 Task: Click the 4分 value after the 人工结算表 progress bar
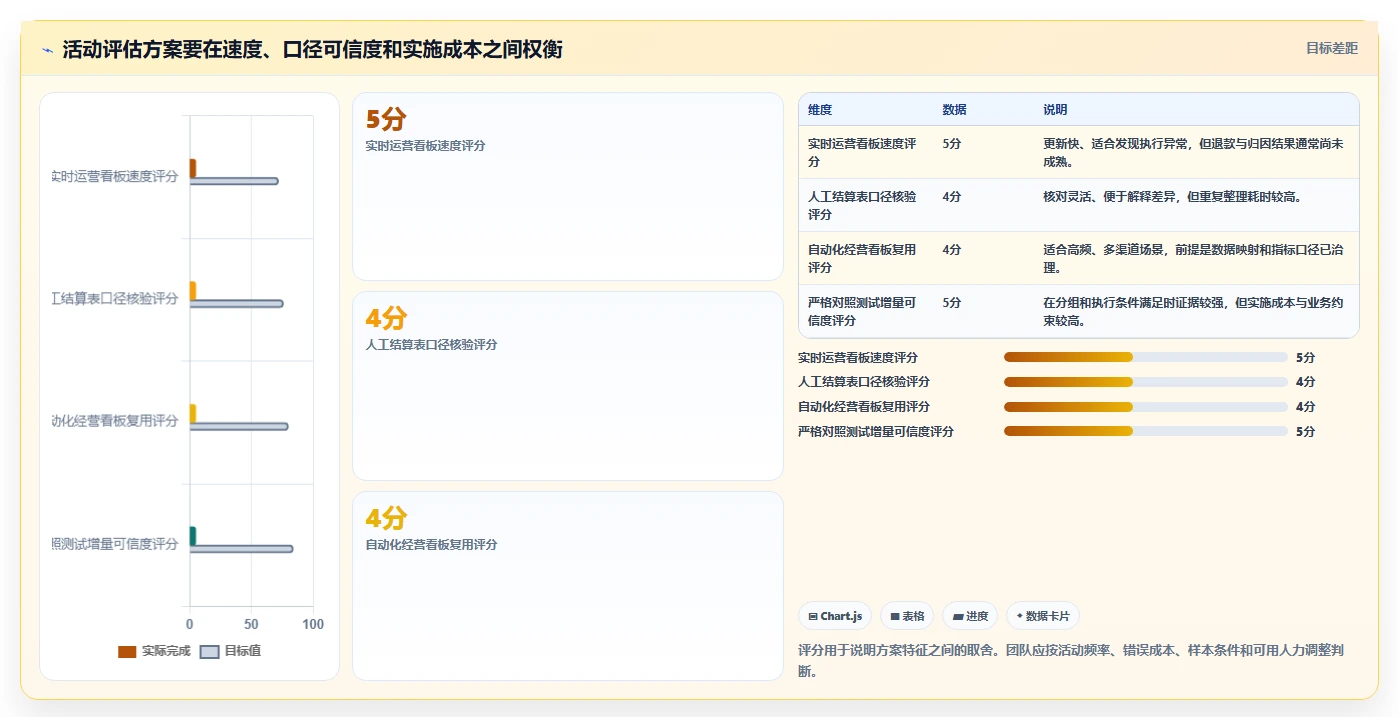click(1305, 382)
